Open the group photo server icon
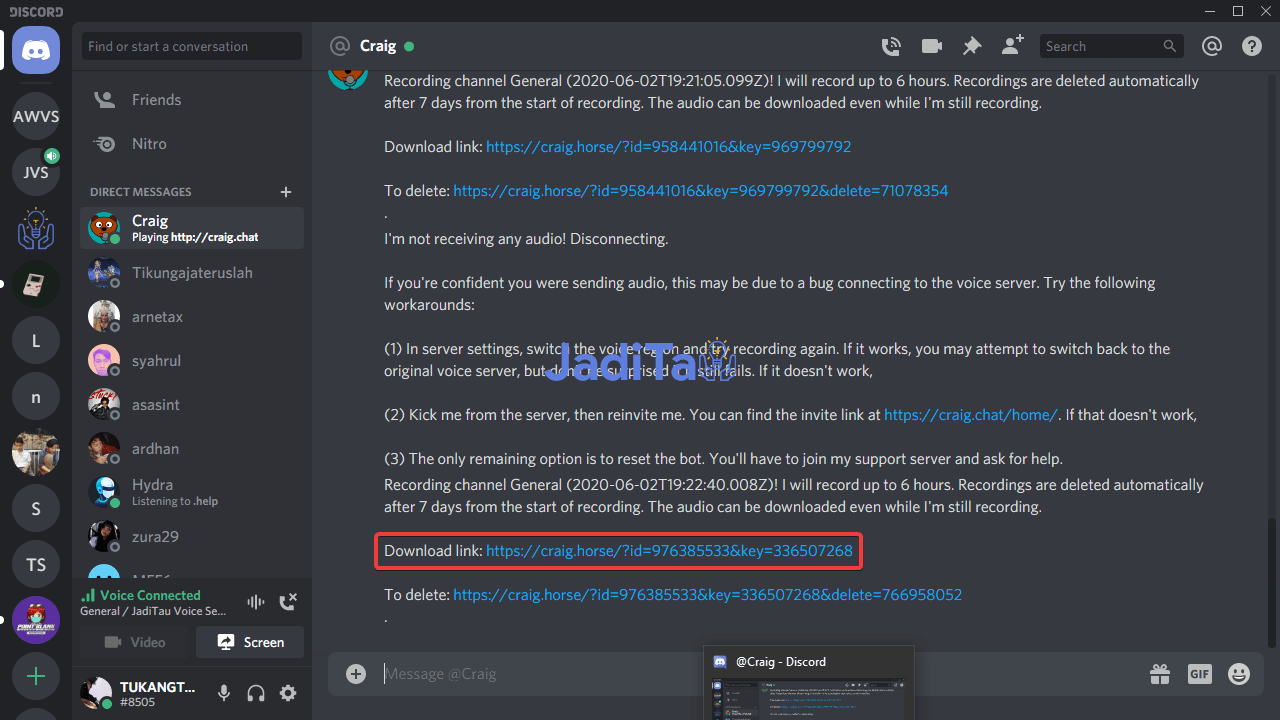The image size is (1280, 720). 36,452
